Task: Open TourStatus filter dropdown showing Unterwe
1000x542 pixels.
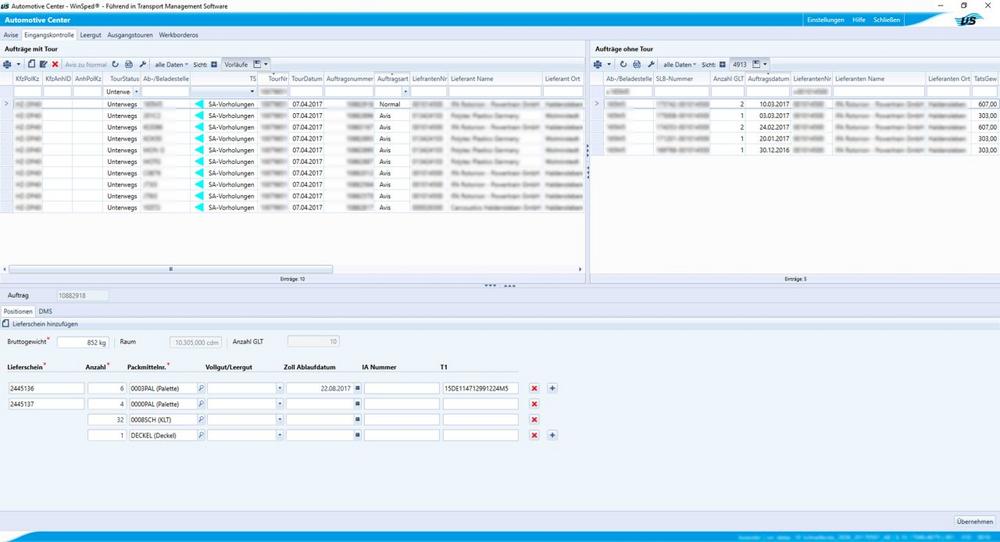Action: coord(136,92)
